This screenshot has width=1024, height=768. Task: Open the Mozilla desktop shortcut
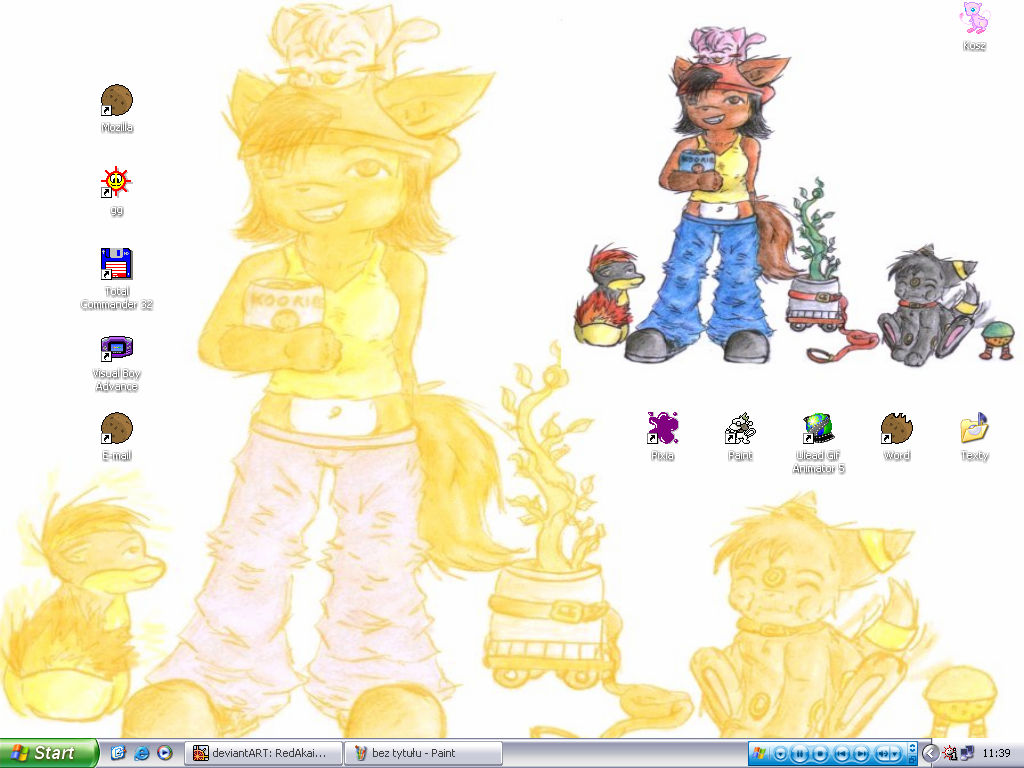pyautogui.click(x=117, y=108)
